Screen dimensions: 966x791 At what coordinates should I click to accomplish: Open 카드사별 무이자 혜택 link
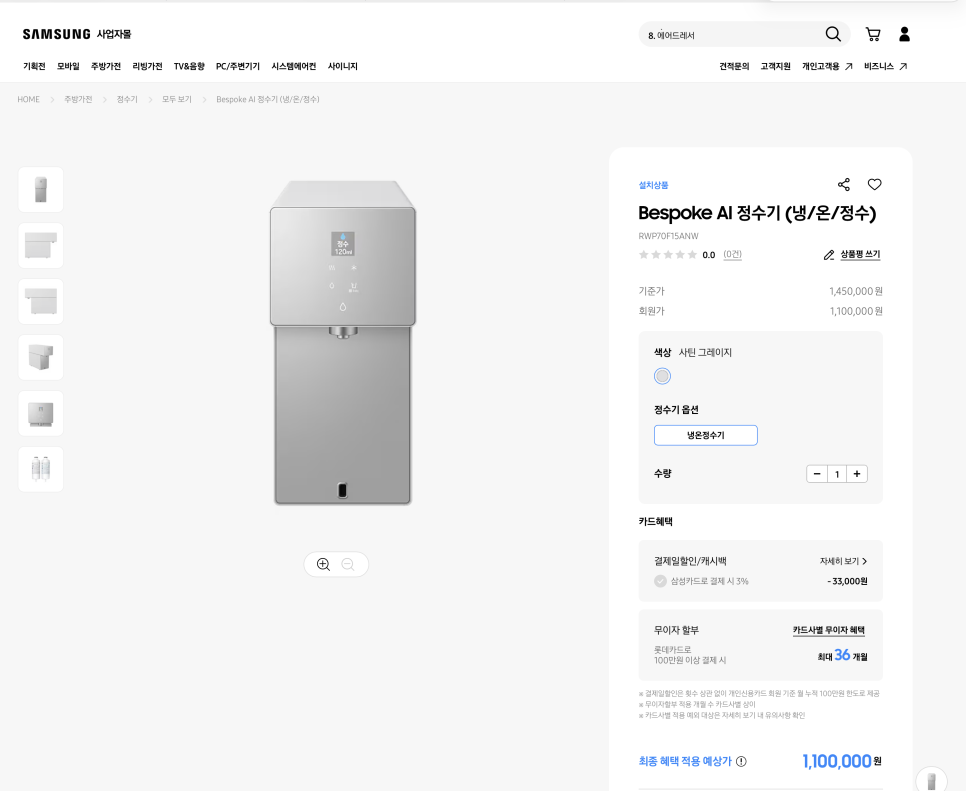829,630
